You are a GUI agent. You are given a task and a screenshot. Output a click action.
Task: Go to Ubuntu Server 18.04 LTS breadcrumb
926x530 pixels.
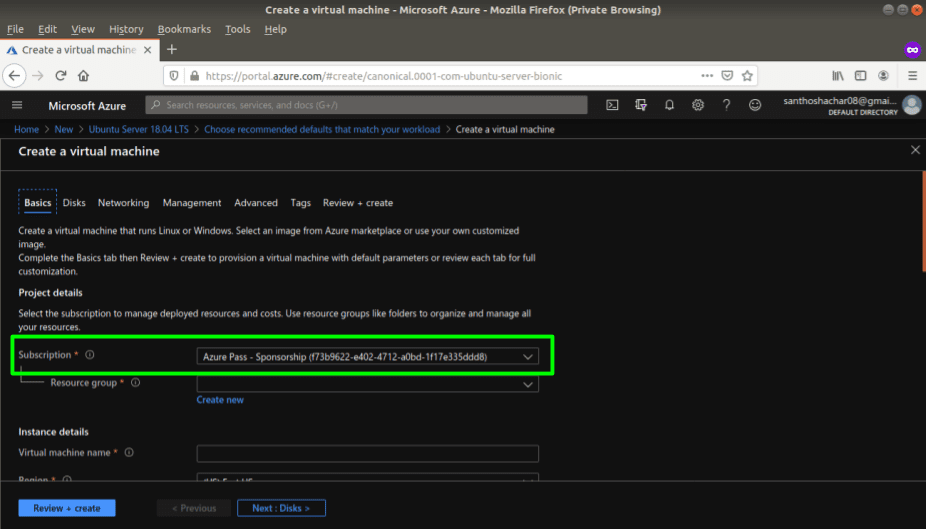(139, 129)
